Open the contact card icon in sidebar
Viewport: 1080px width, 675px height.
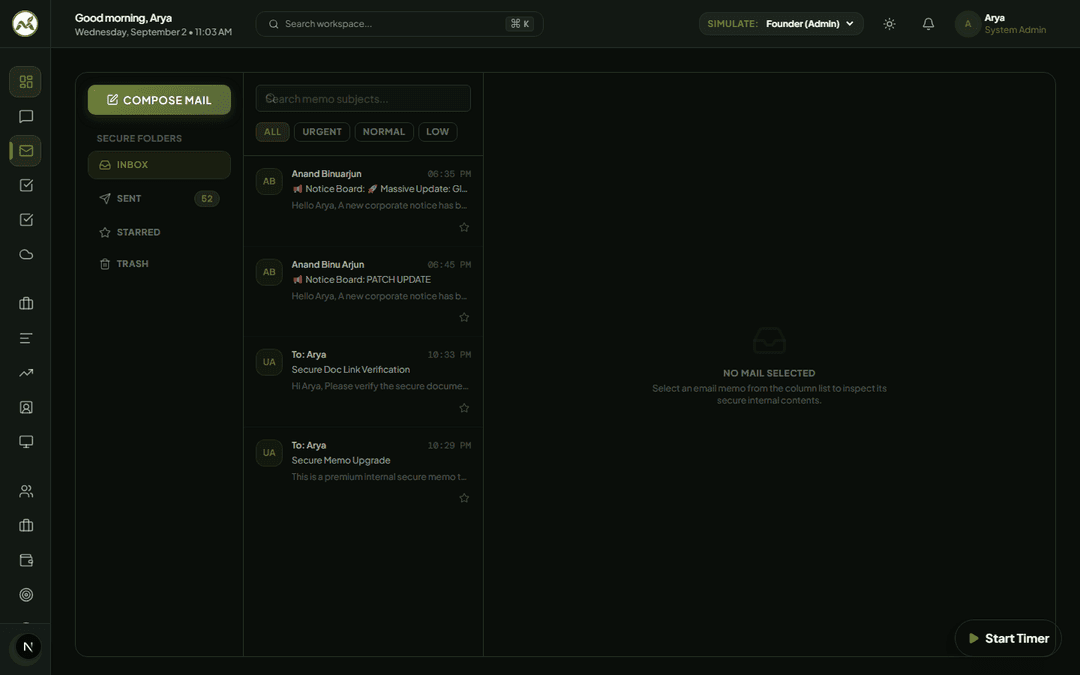25,407
